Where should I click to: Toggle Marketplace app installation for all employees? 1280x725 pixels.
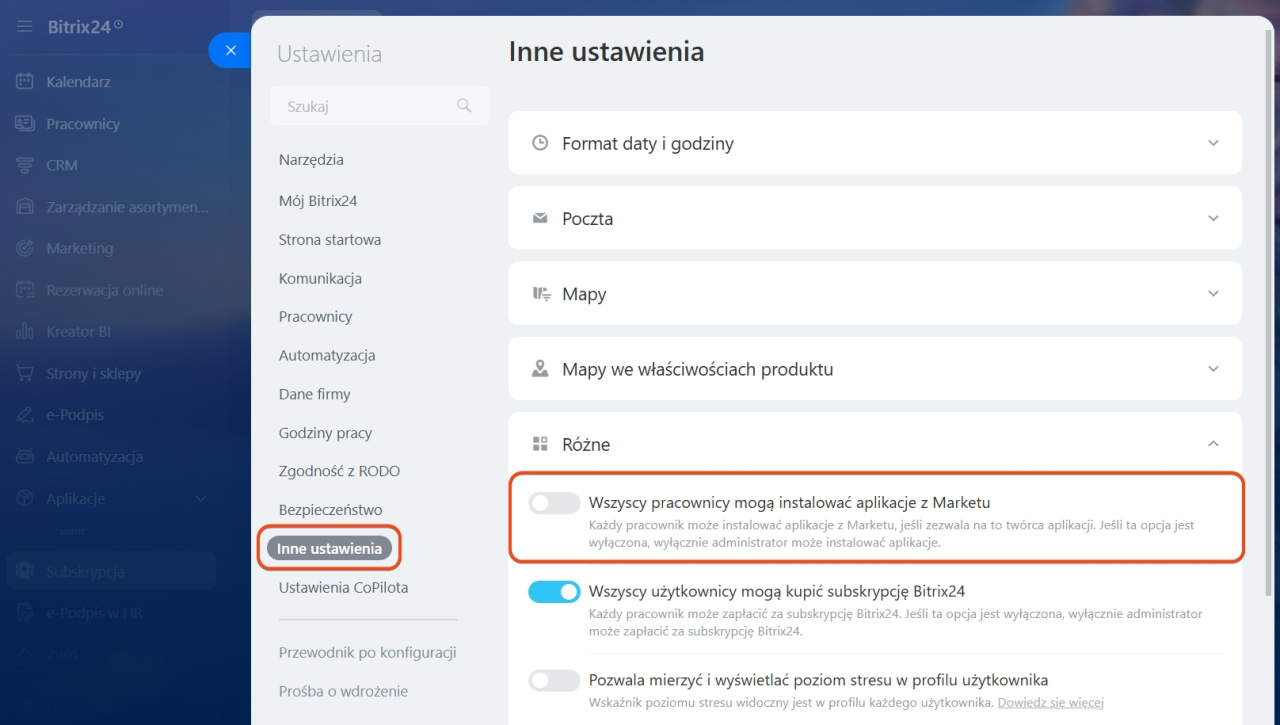pyautogui.click(x=554, y=503)
